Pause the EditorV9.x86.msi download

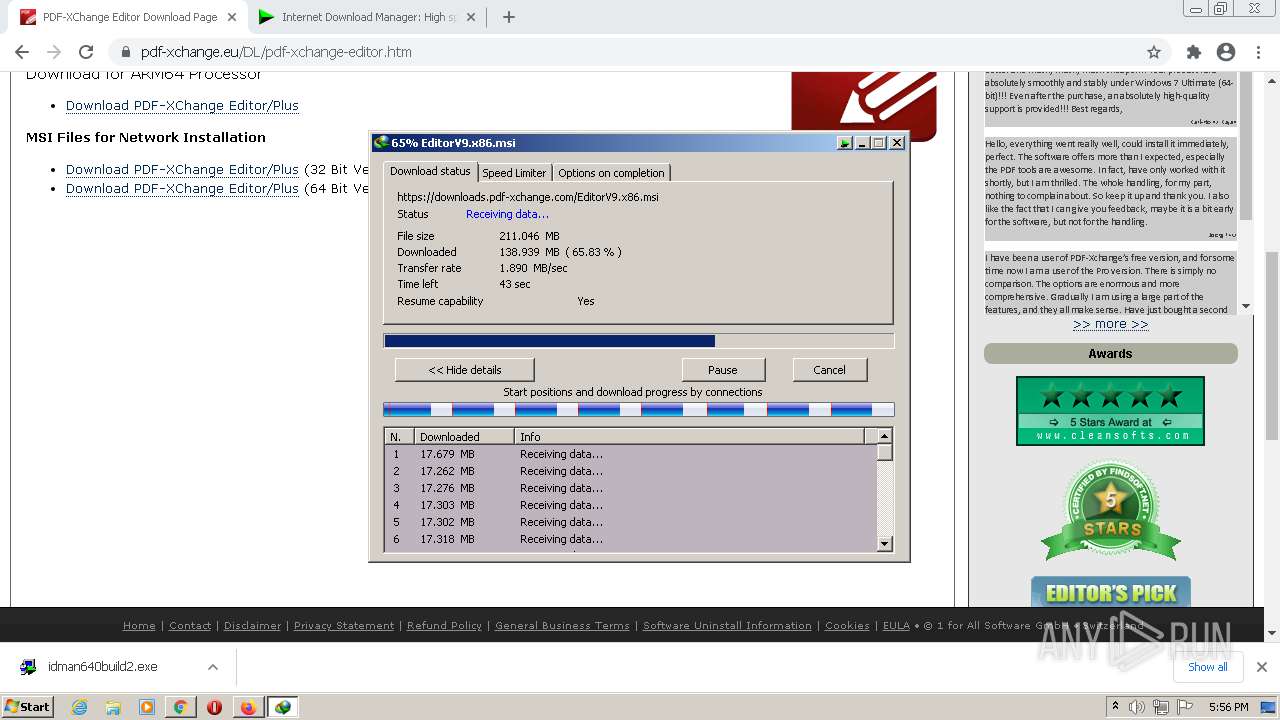click(x=723, y=370)
